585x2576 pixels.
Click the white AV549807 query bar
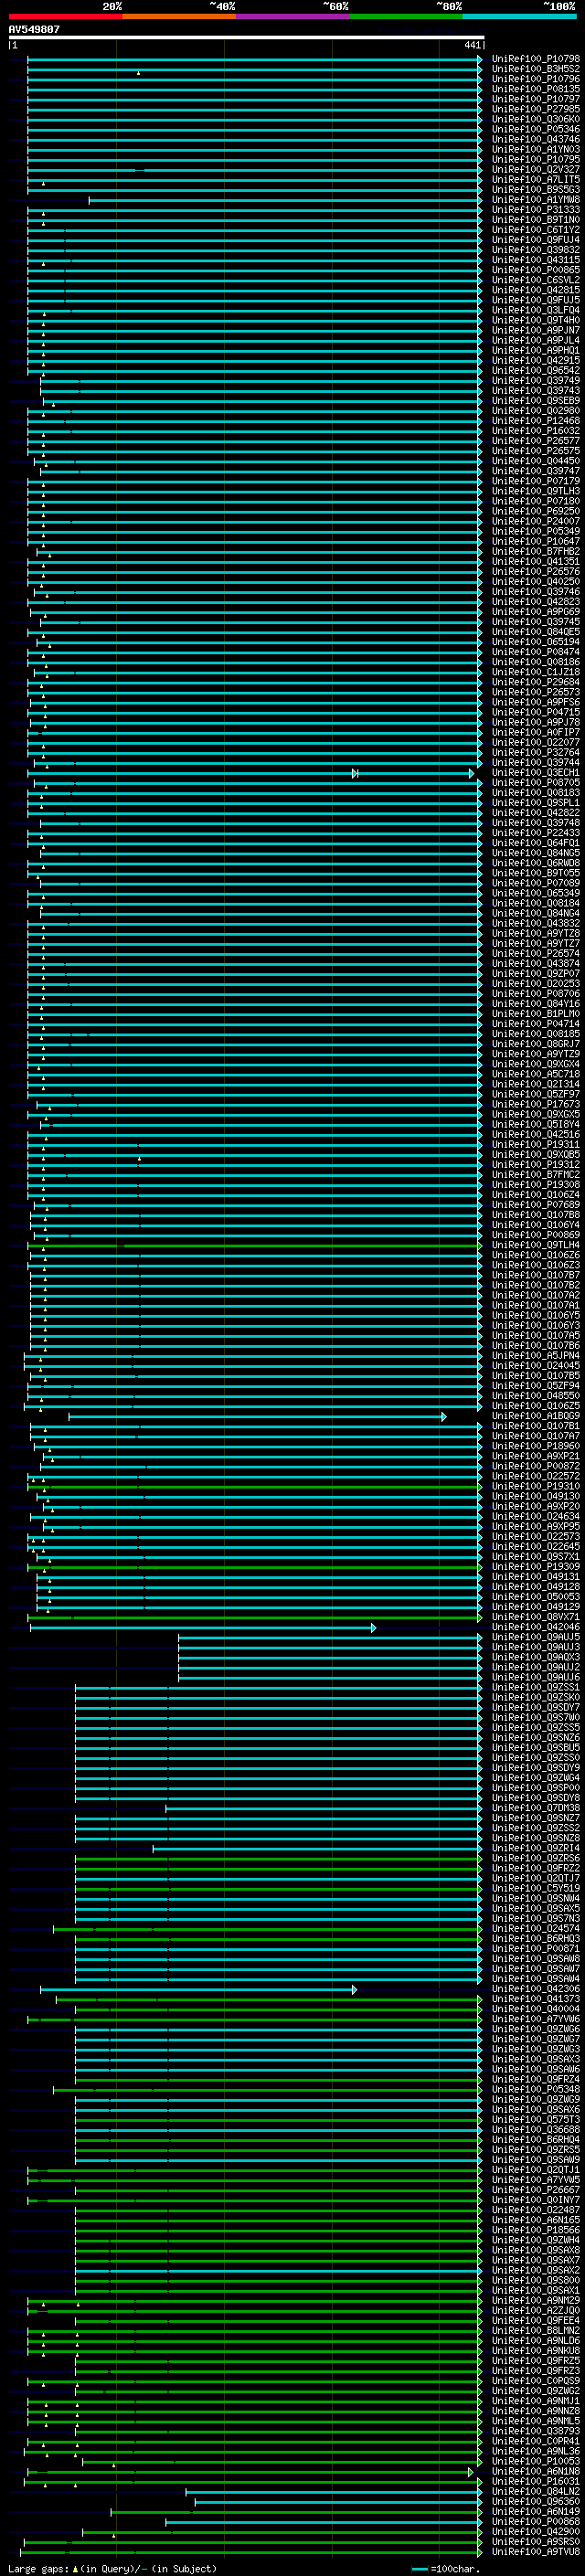click(246, 38)
